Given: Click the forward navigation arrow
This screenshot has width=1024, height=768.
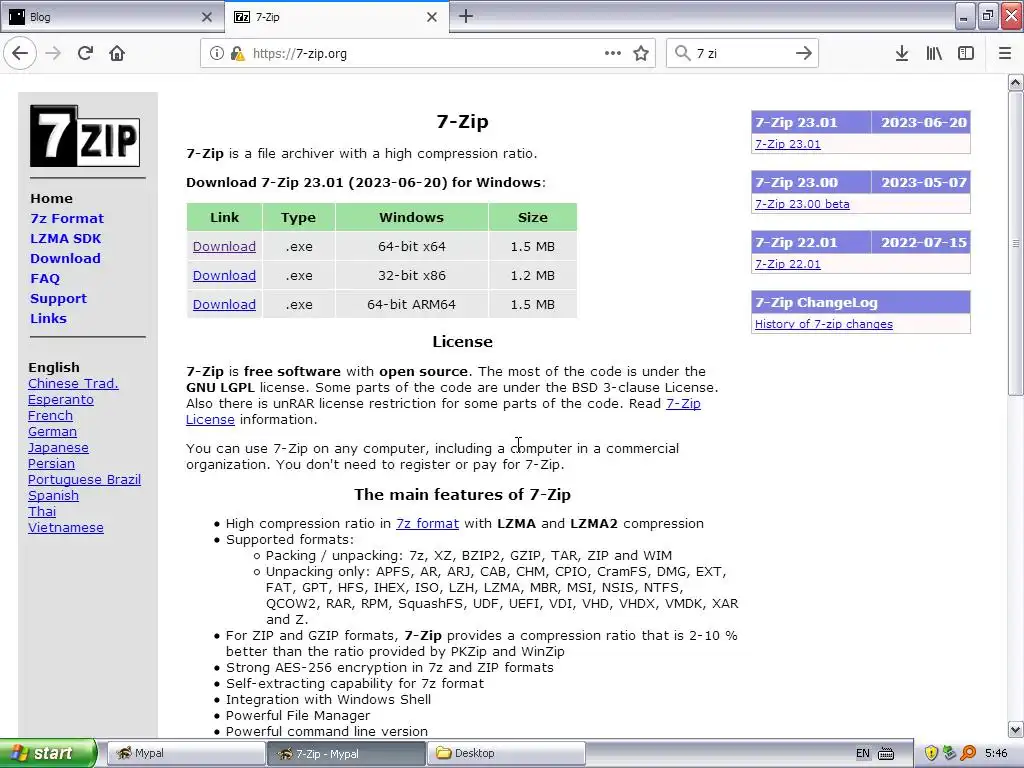Looking at the screenshot, I should point(53,54).
